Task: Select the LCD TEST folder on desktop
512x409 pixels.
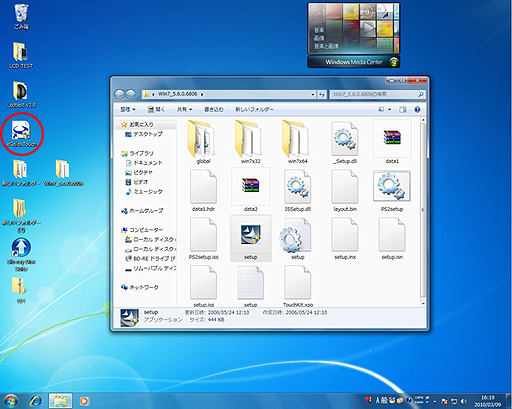Action: click(21, 55)
